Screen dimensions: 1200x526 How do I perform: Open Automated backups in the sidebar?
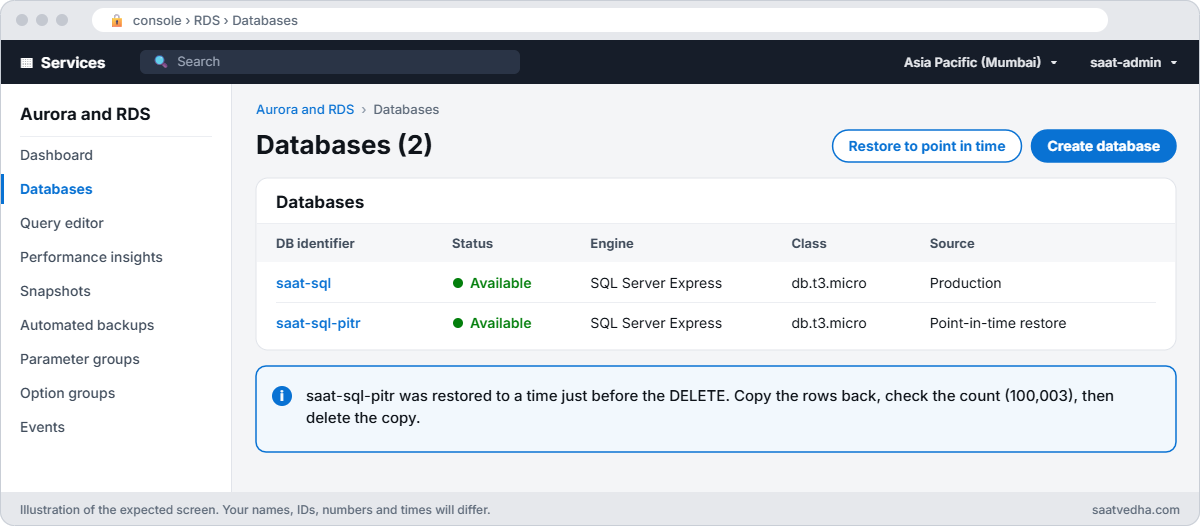point(87,325)
